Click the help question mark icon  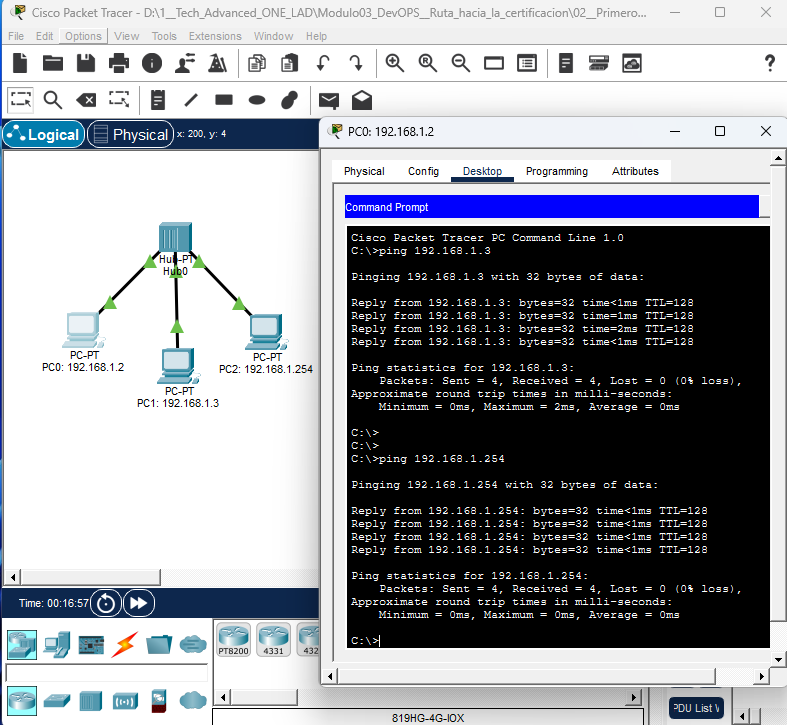[769, 63]
